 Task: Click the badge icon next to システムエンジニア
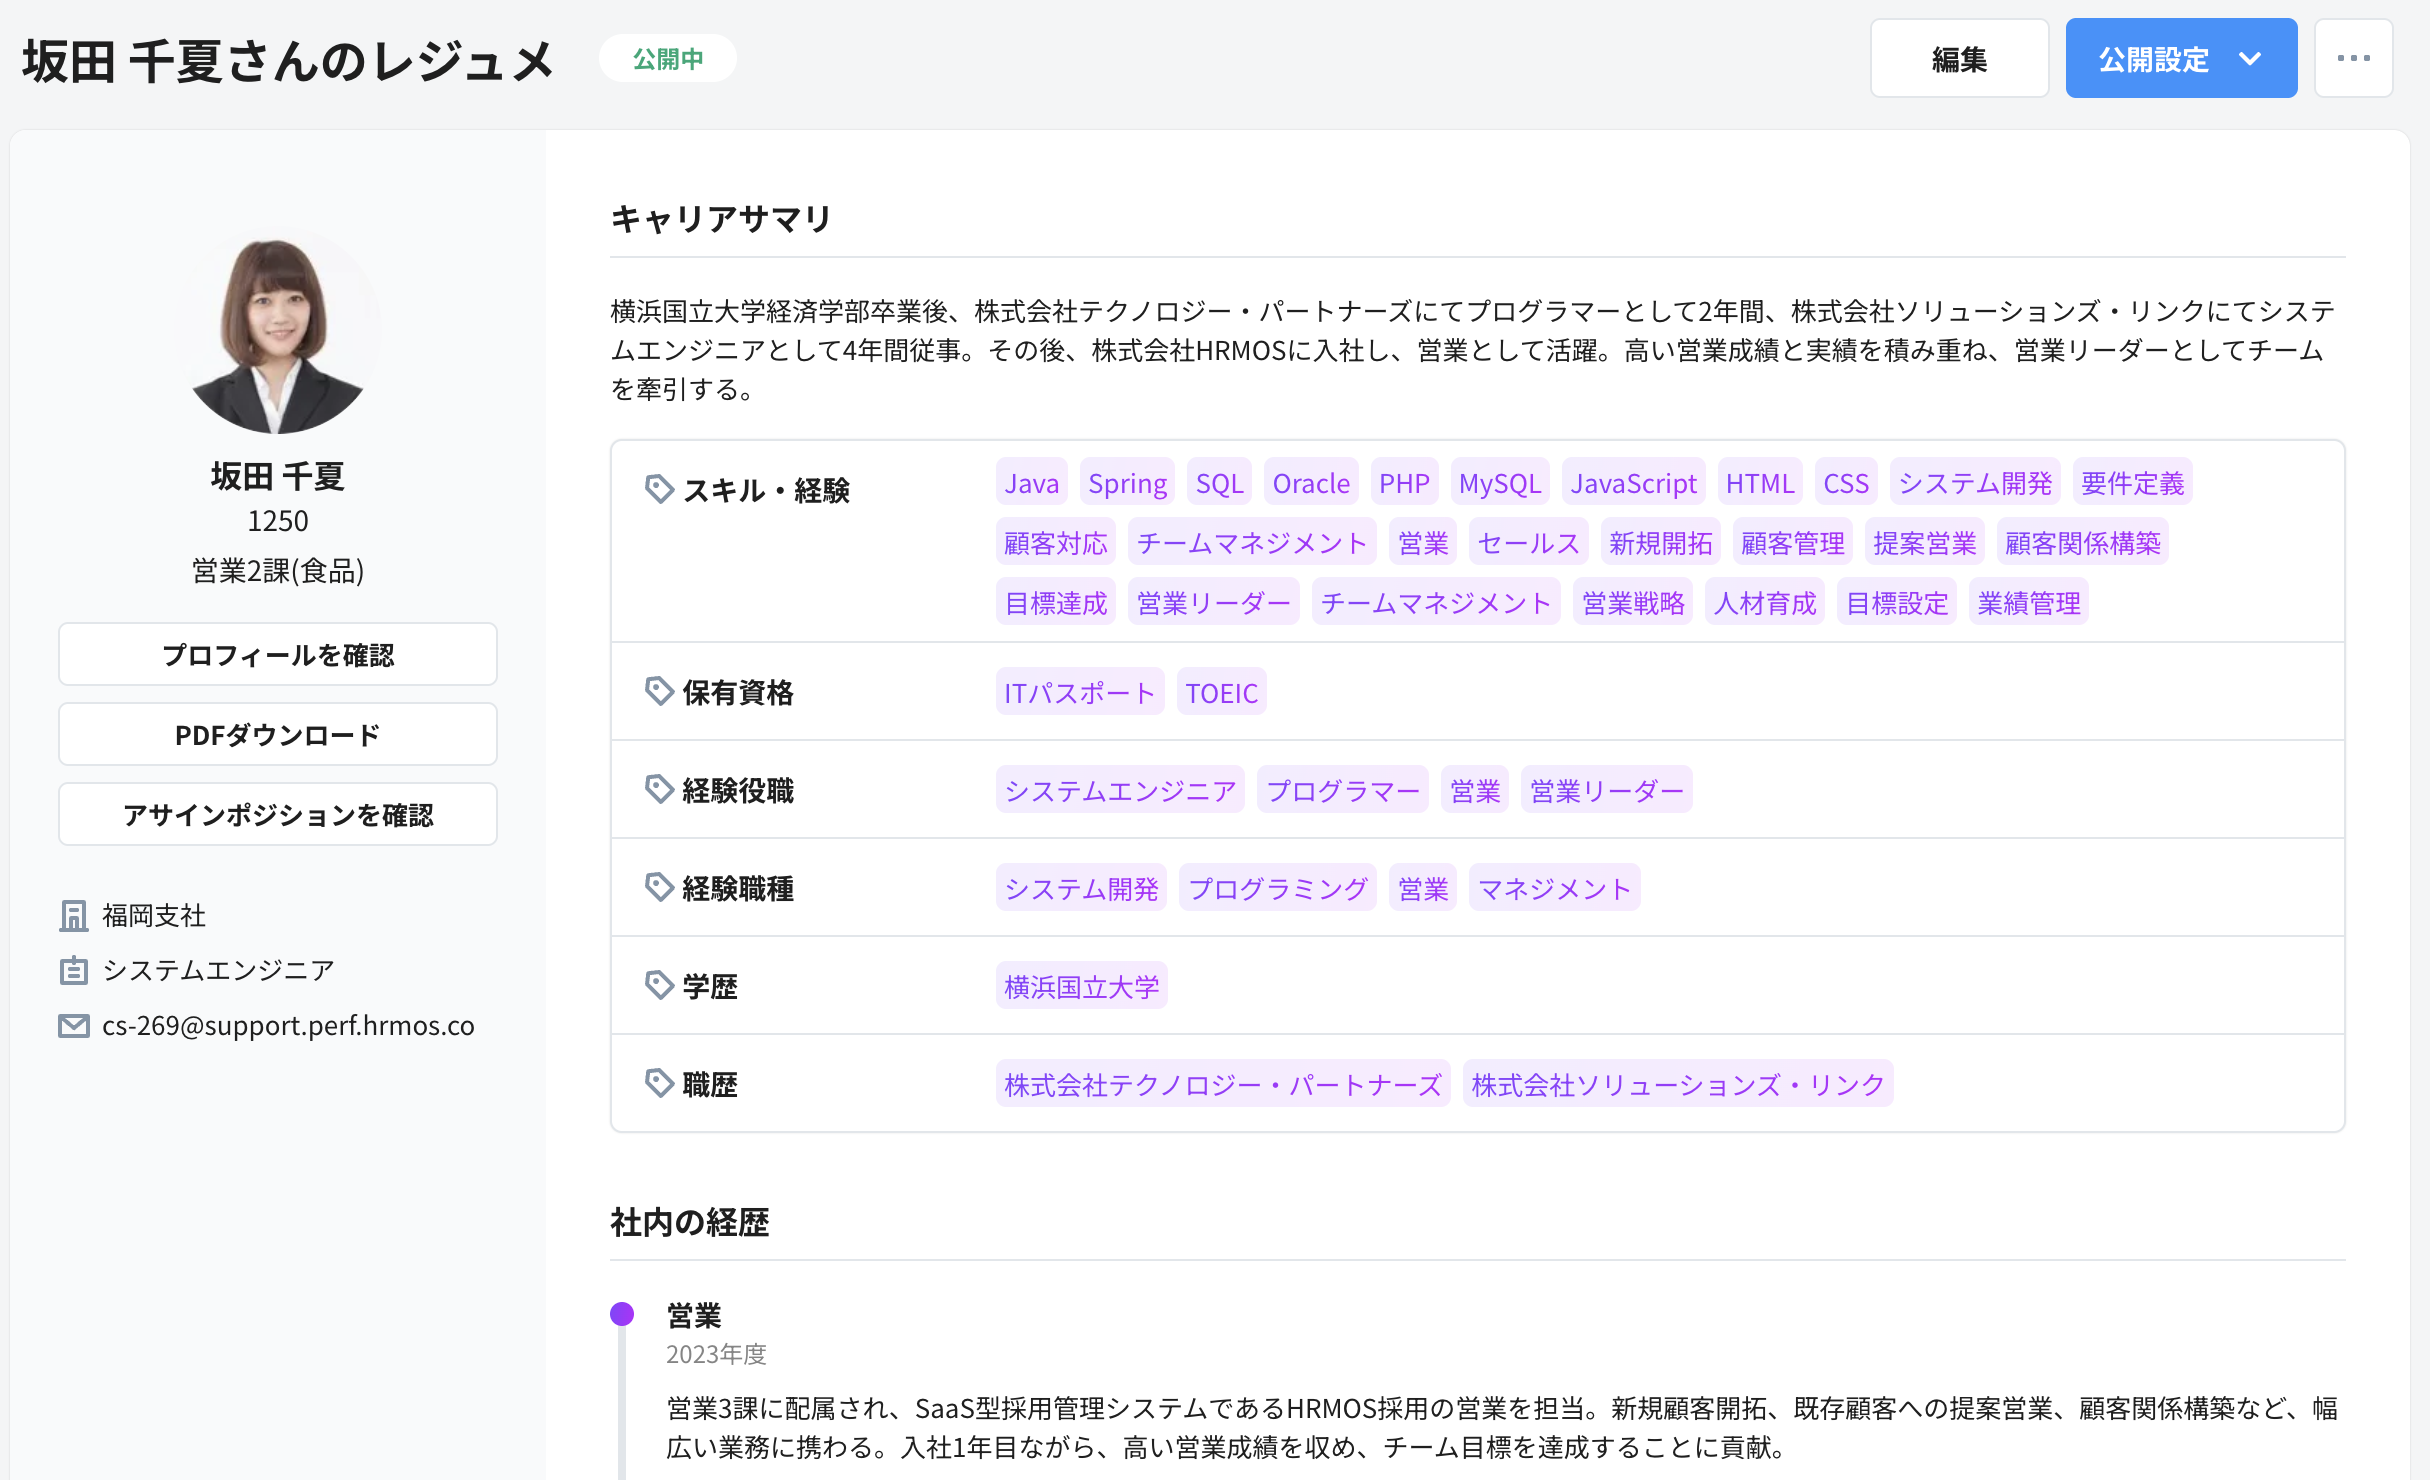[74, 970]
